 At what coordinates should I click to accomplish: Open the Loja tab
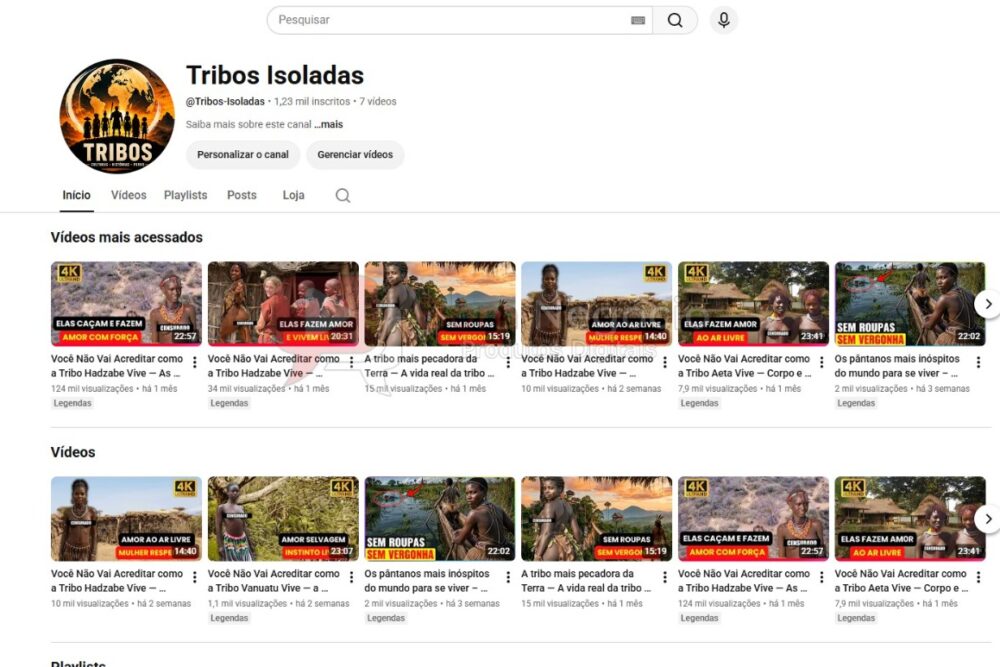coord(293,195)
